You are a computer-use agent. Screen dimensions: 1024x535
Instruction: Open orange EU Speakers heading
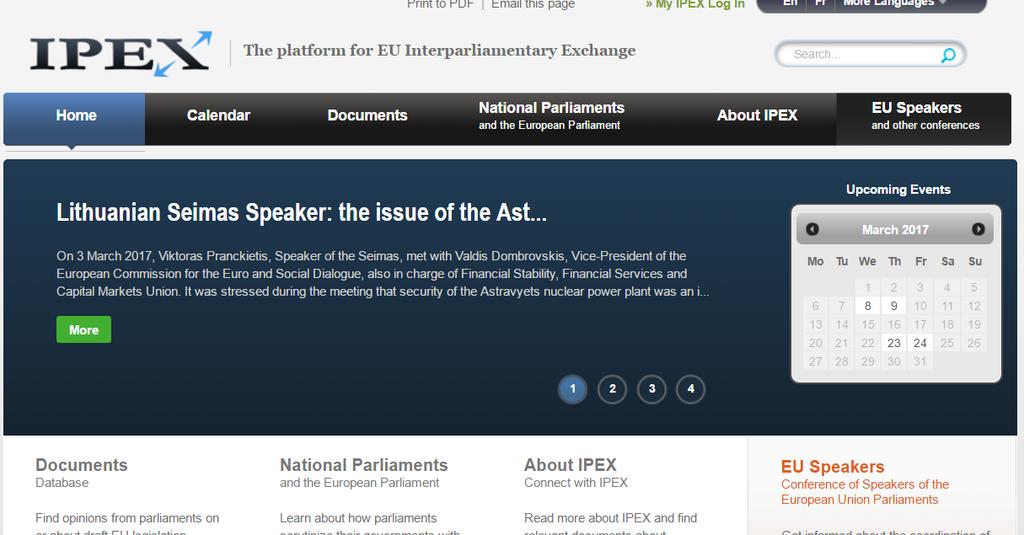(833, 467)
